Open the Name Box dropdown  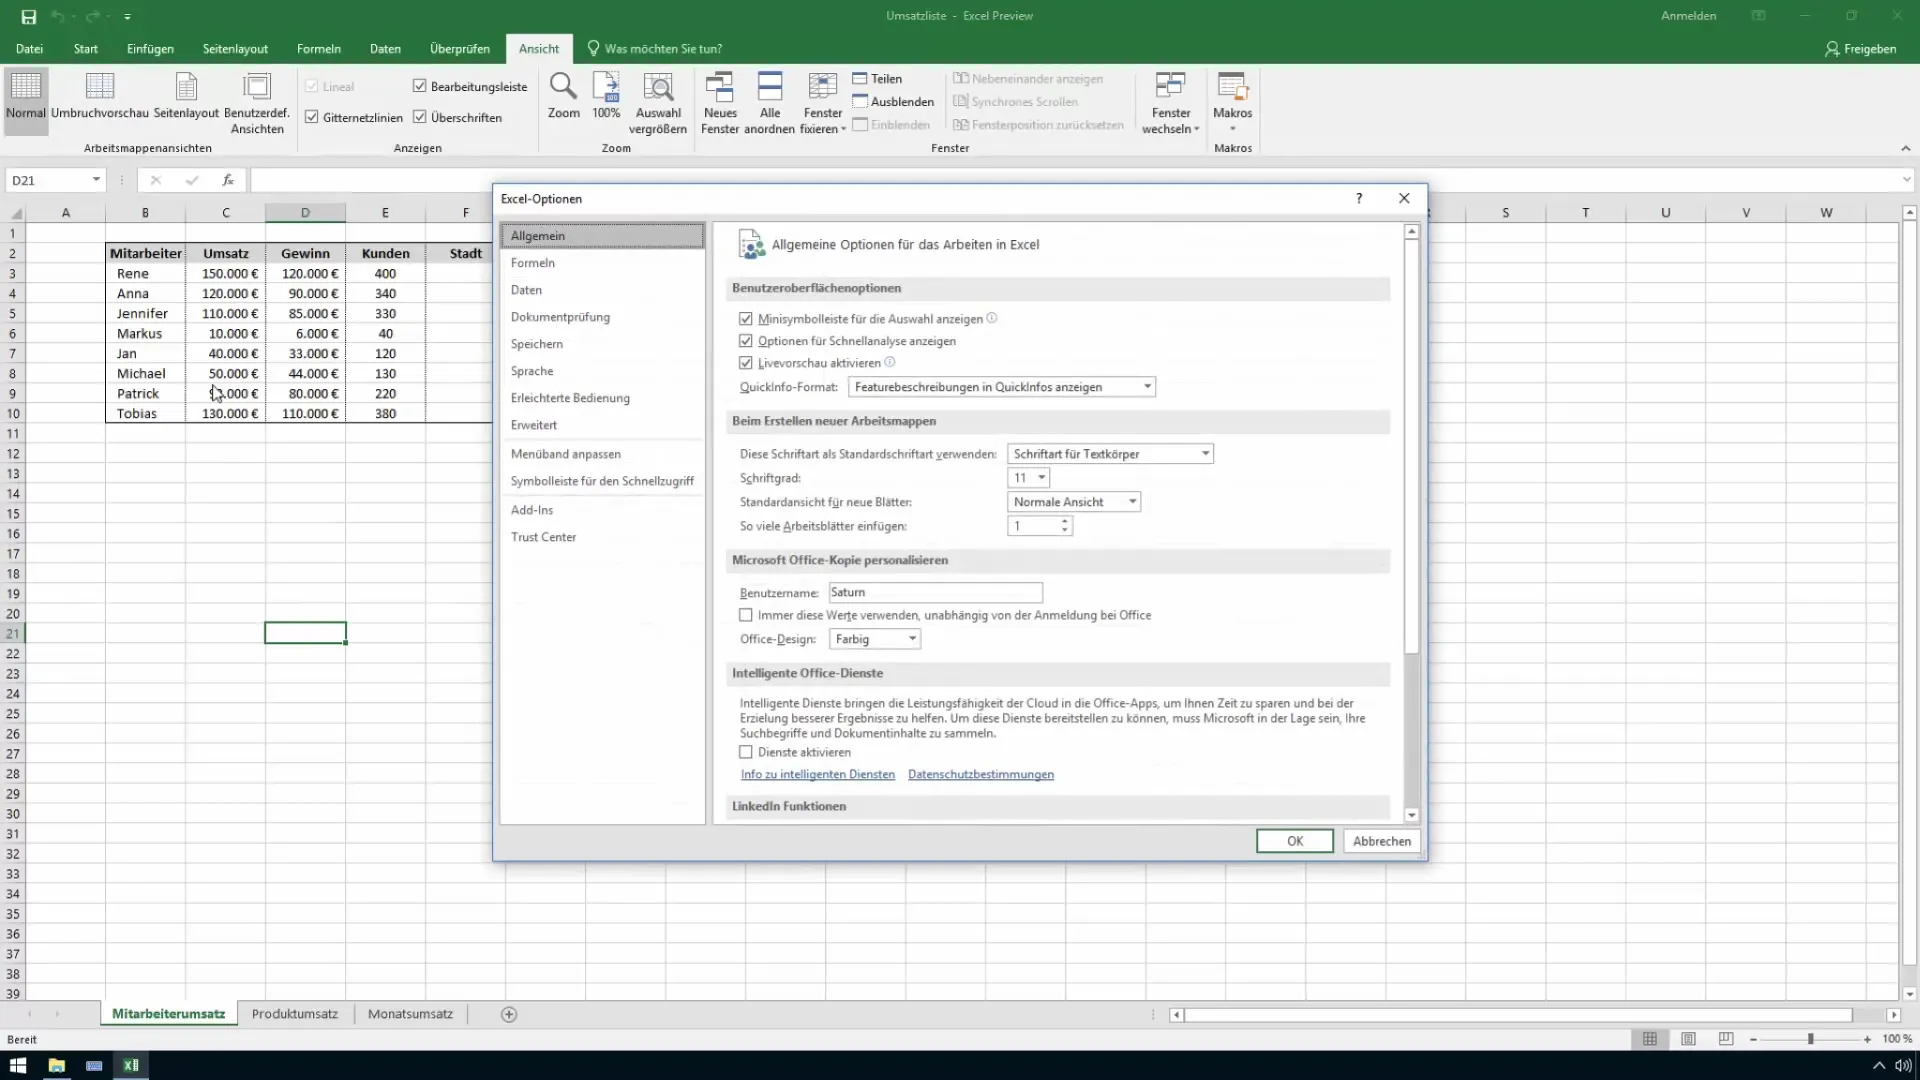[96, 180]
